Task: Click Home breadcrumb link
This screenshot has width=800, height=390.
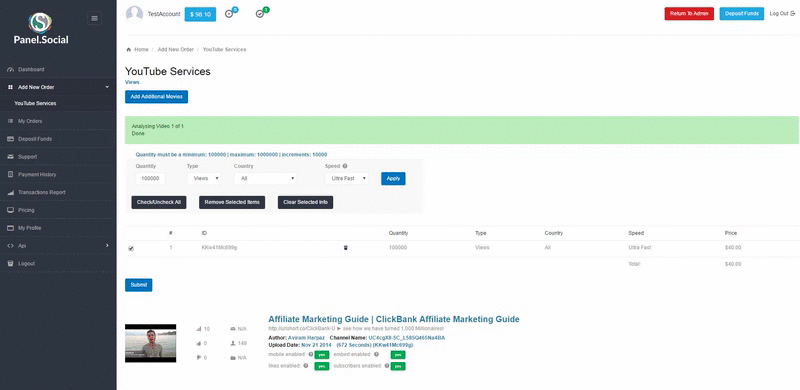Action: [x=141, y=50]
